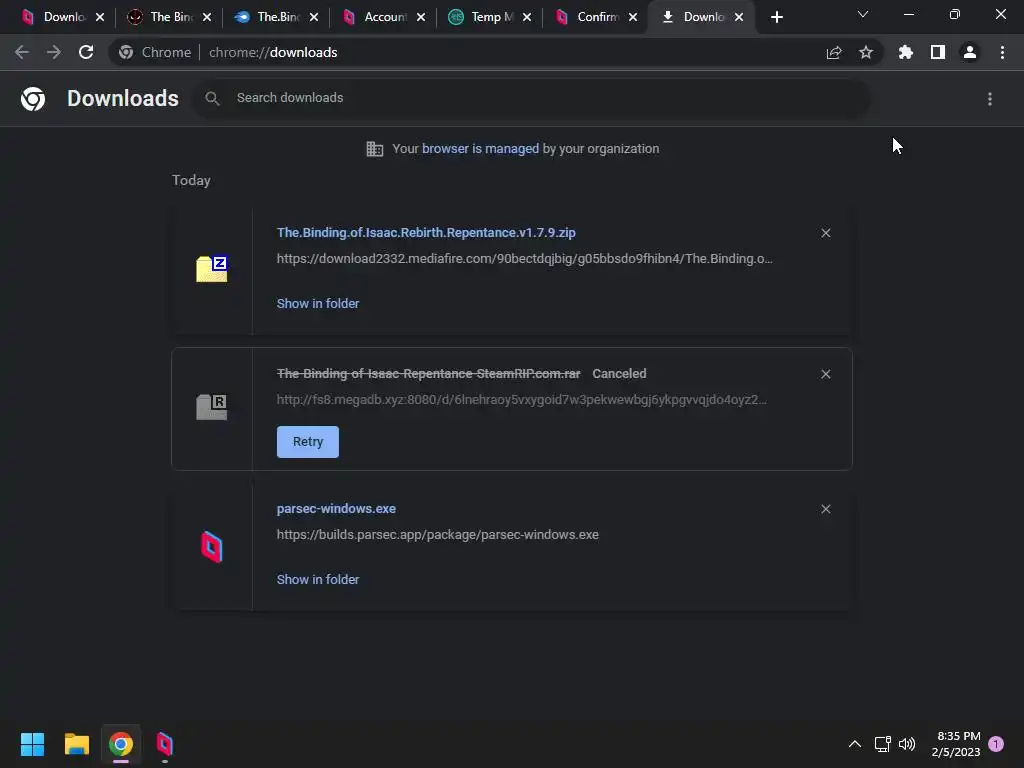Click the Chrome site info chip in address bar
Viewport: 1024px width, 768px height.
(155, 52)
